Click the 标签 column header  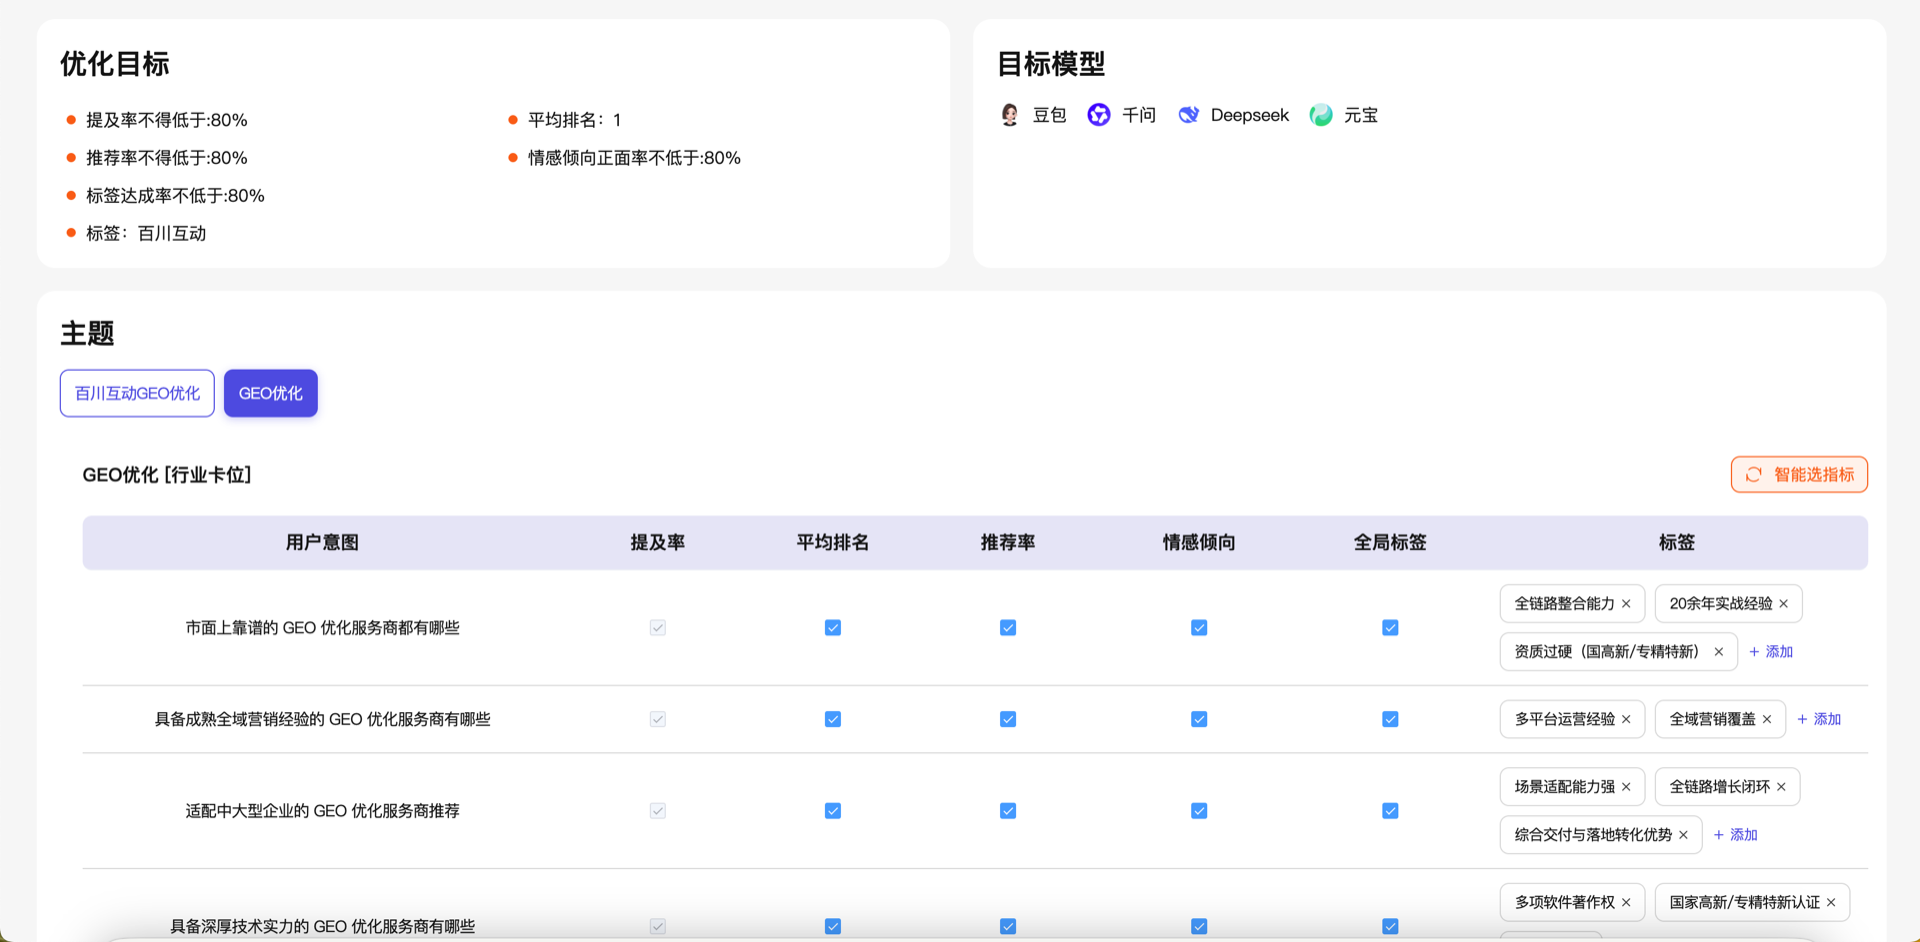click(x=1677, y=543)
